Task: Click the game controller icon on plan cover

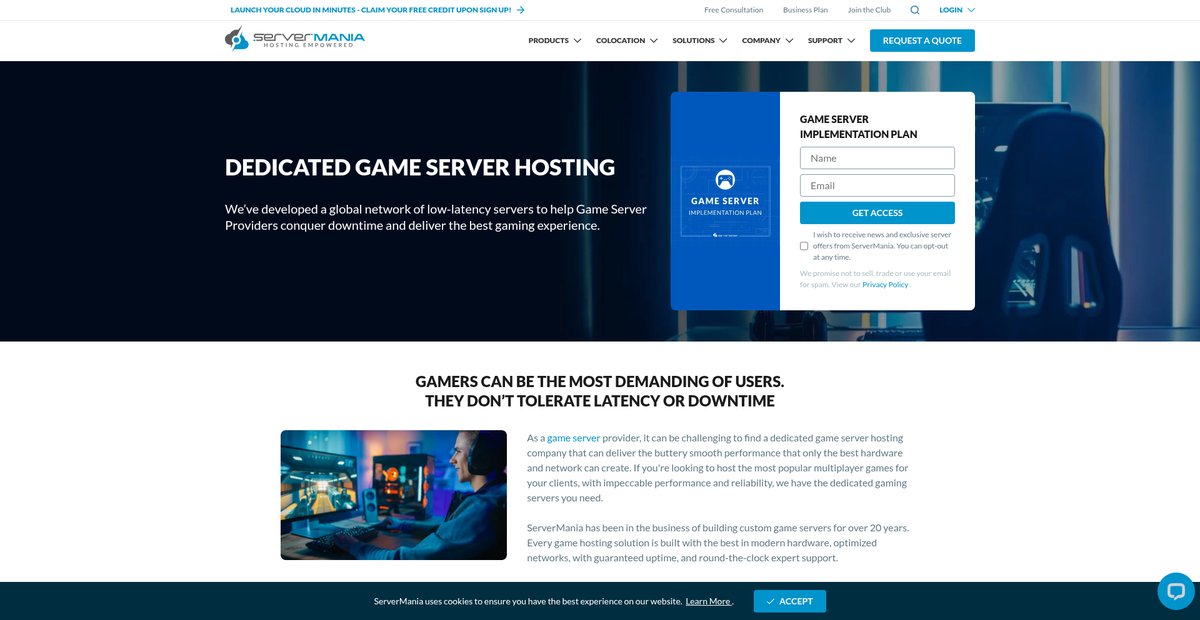Action: pyautogui.click(x=725, y=181)
